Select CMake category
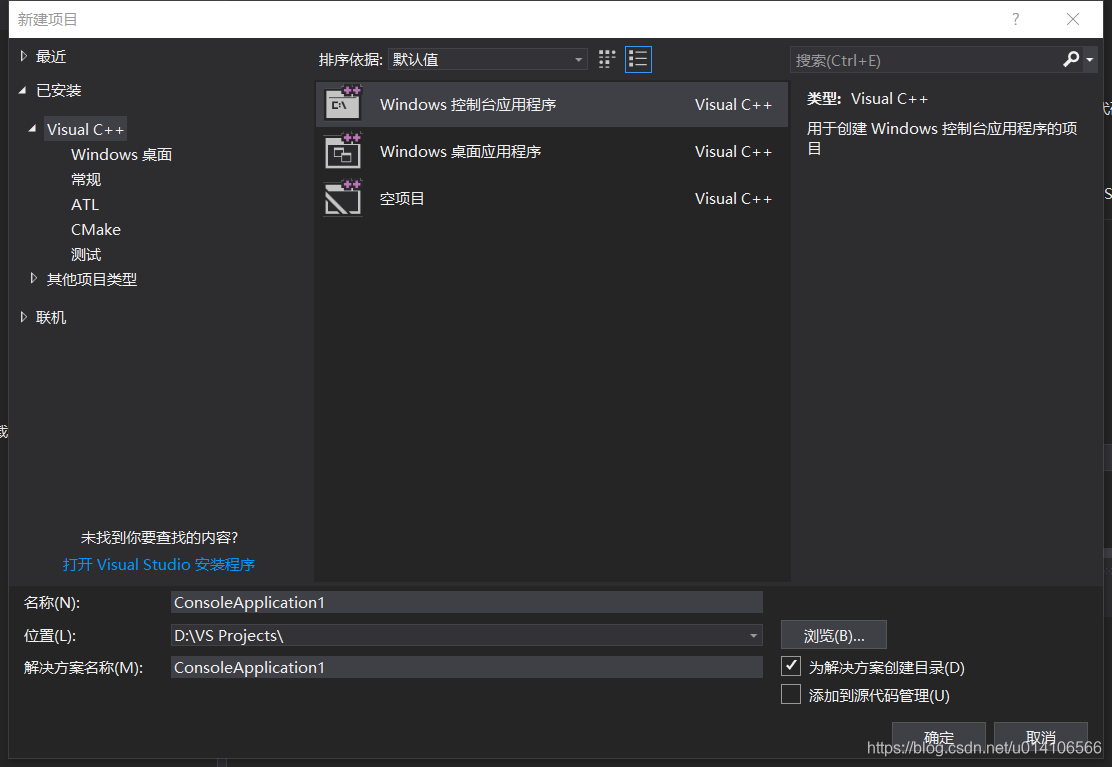This screenshot has height=767, width=1112. (x=96, y=230)
